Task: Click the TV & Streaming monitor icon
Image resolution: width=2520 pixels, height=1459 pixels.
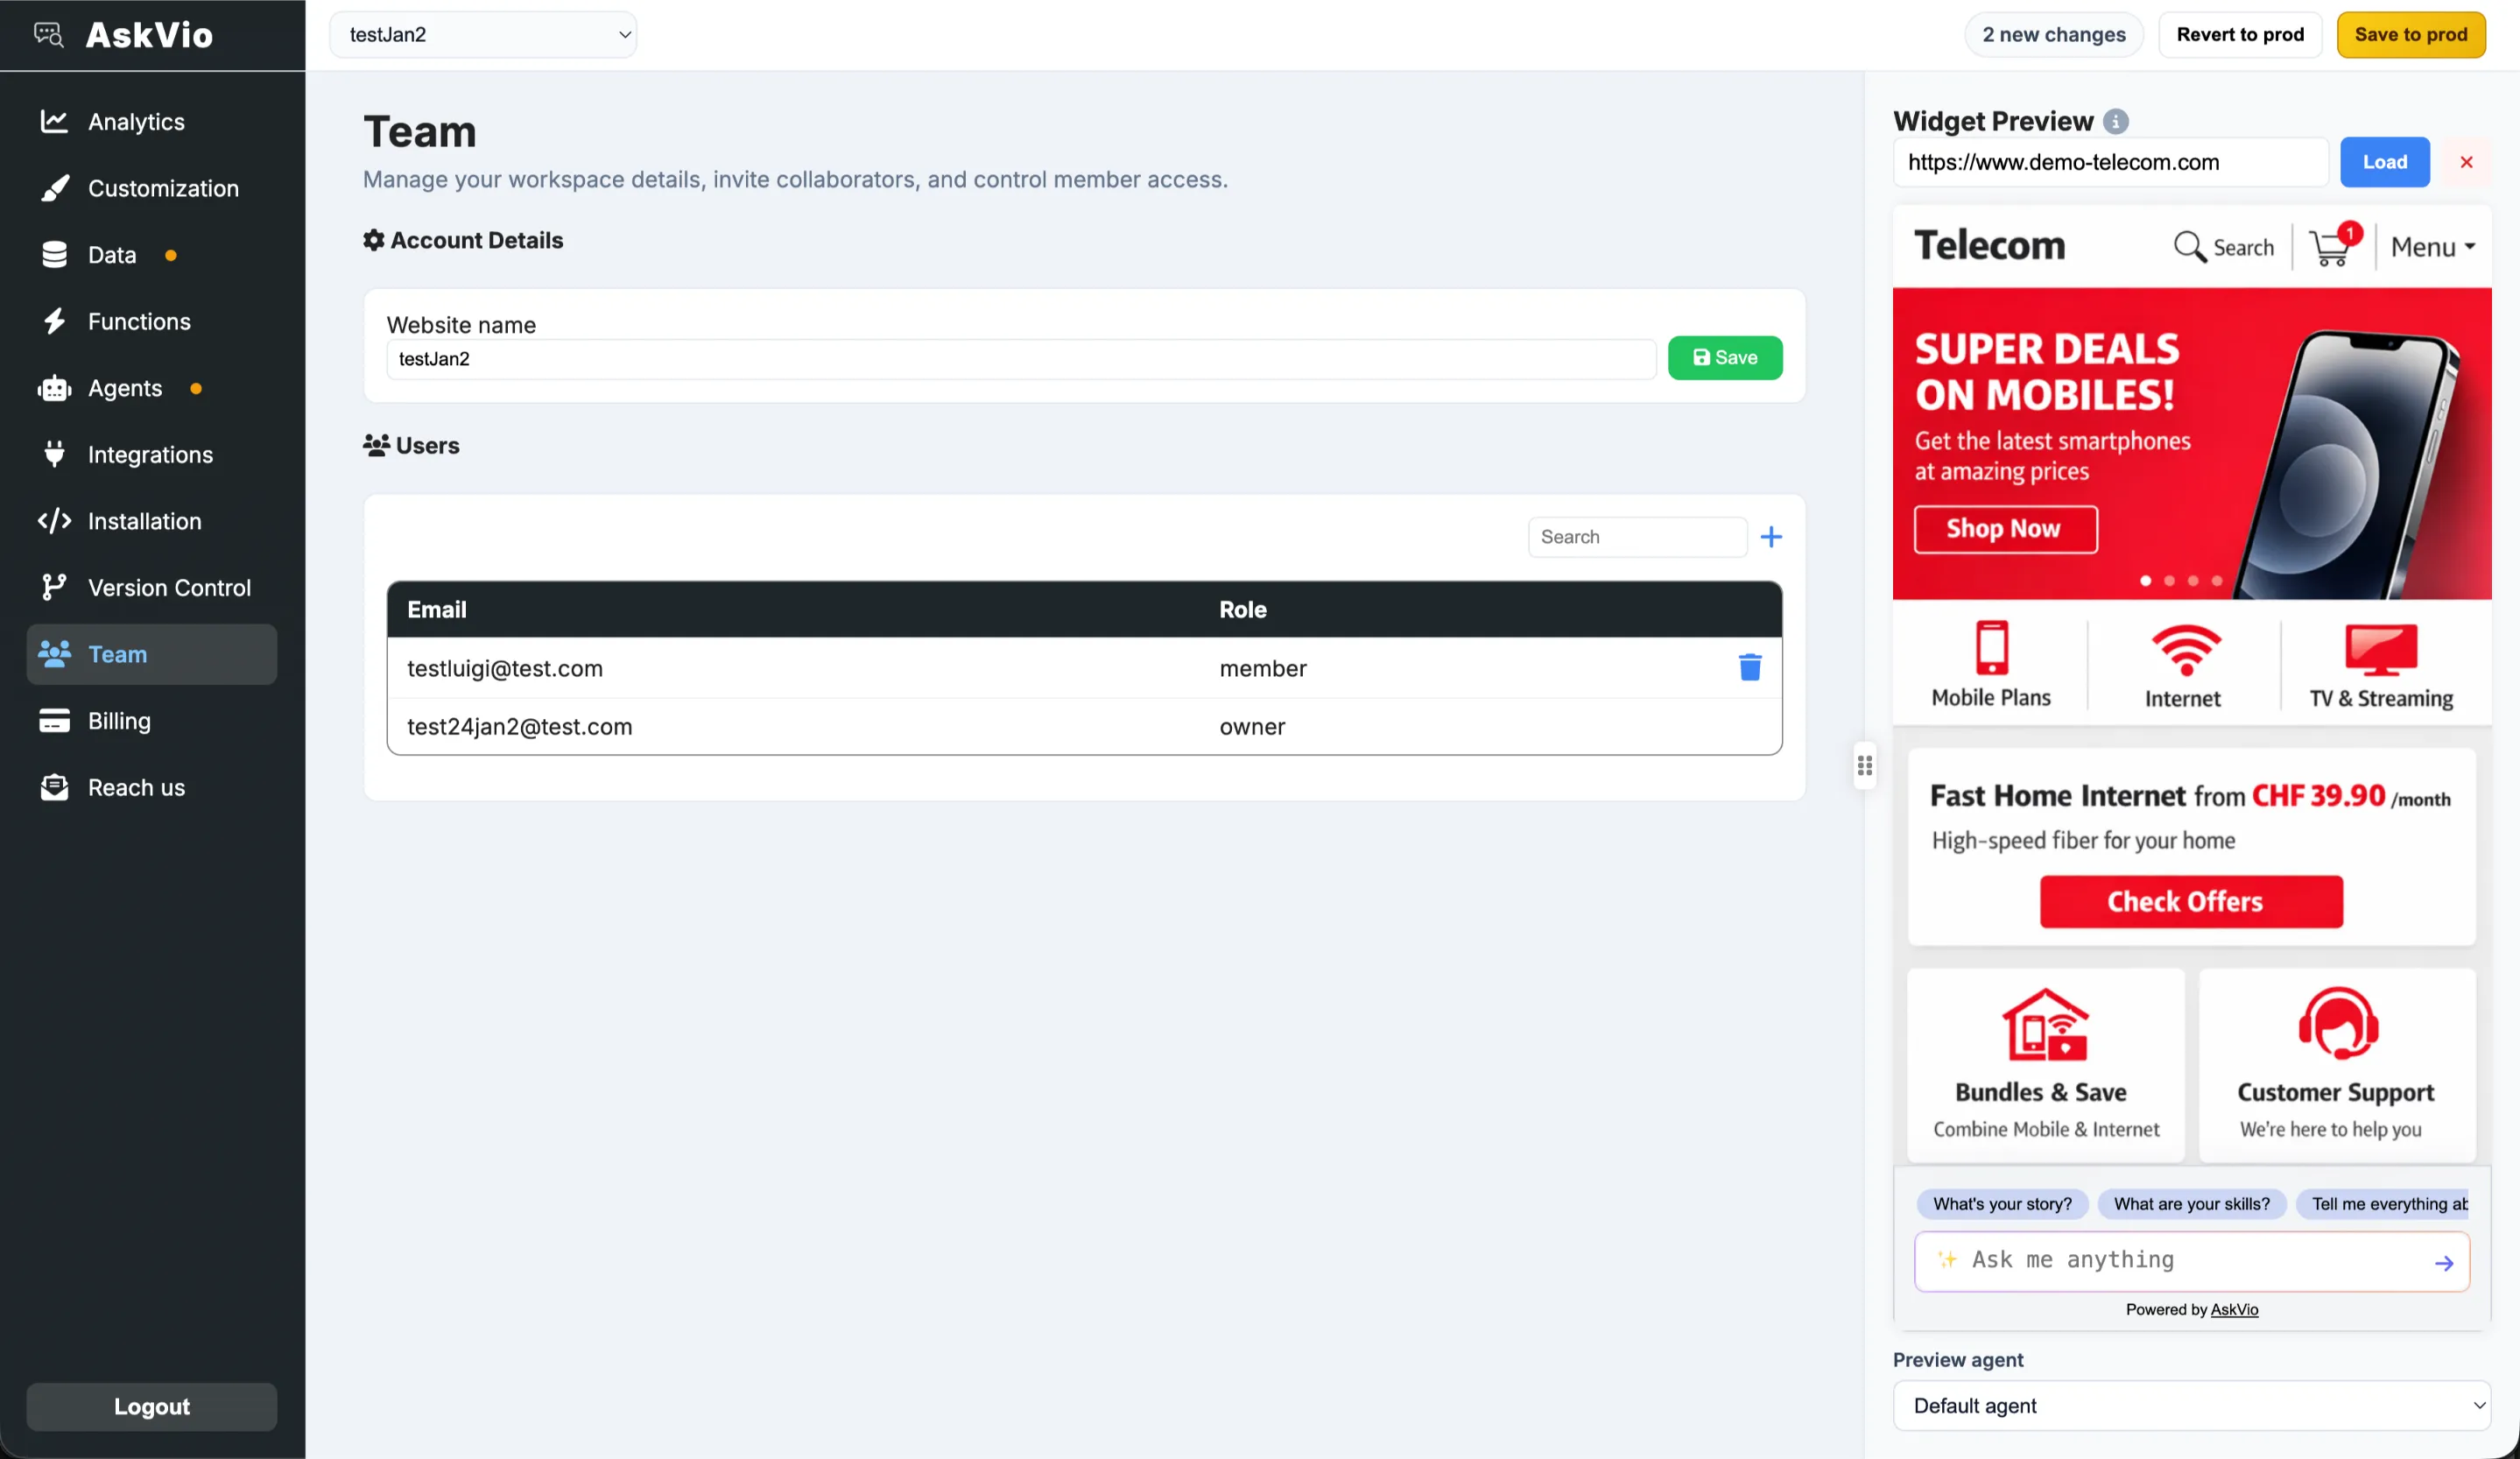Action: [2381, 650]
